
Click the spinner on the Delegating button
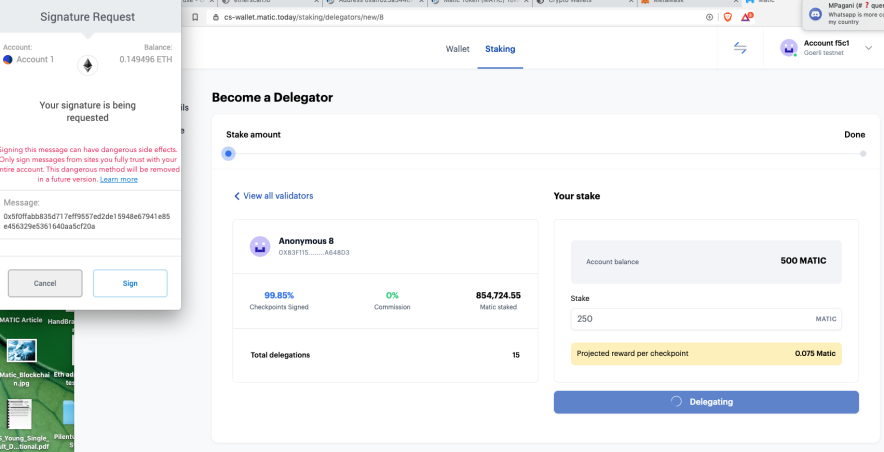(x=677, y=402)
